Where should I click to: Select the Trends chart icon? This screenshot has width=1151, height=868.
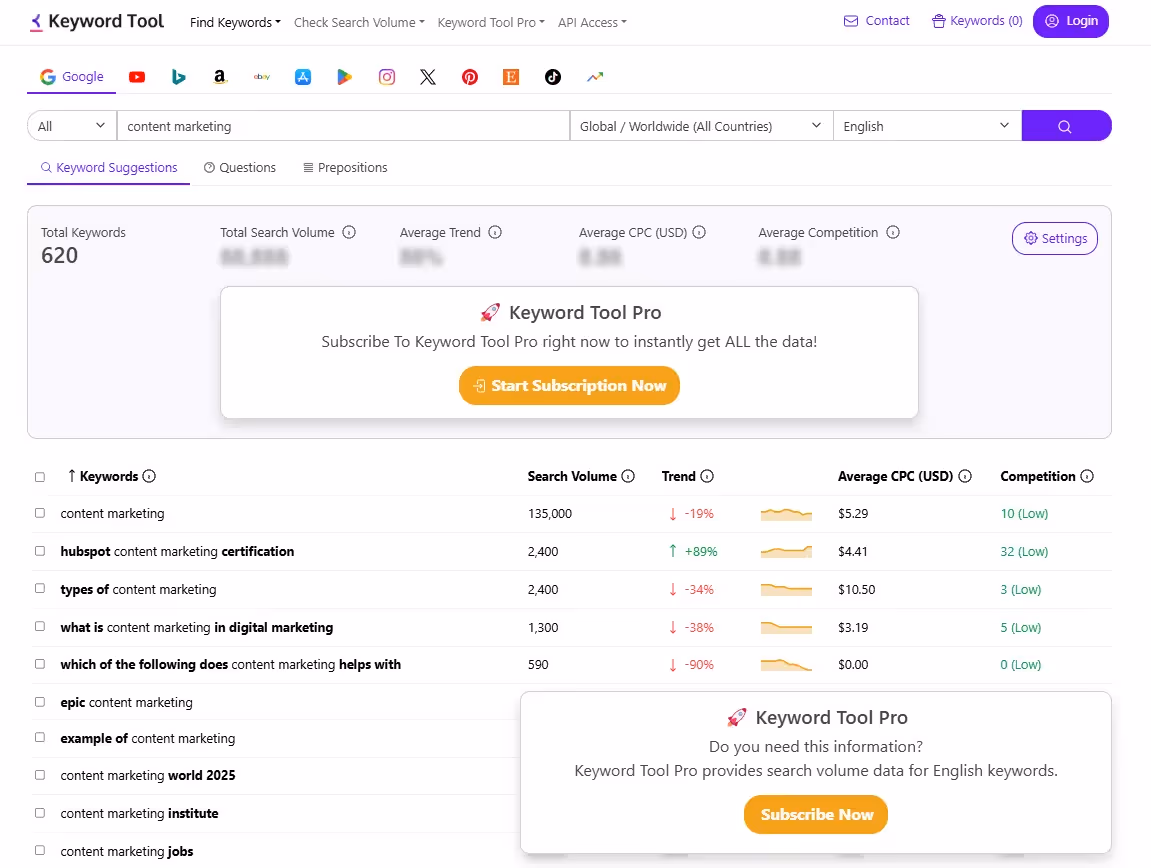tap(595, 76)
